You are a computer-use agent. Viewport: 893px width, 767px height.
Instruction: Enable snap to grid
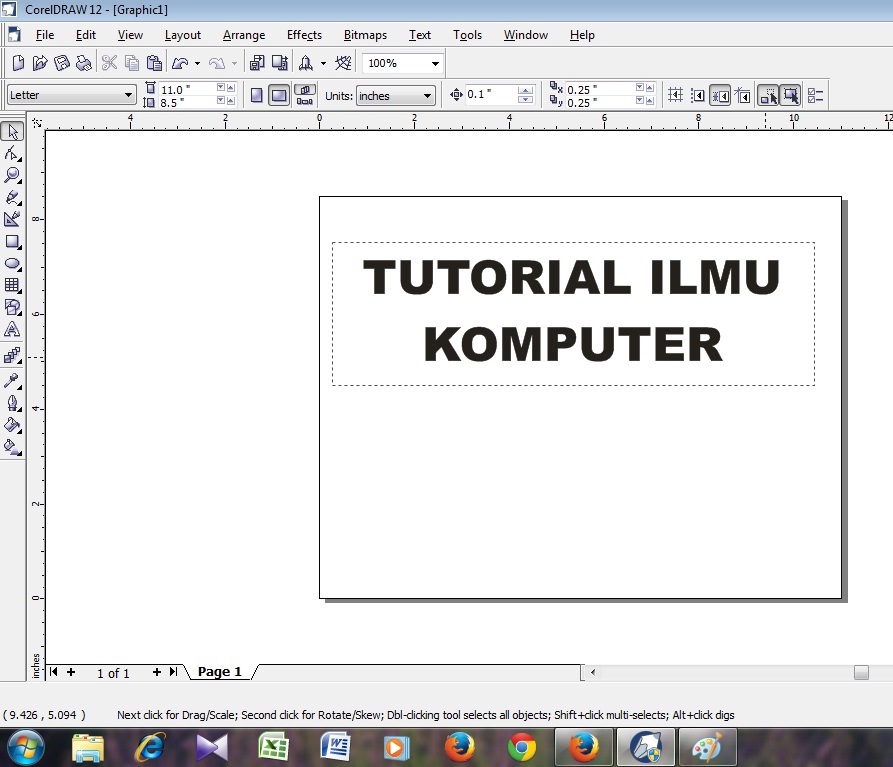point(677,94)
